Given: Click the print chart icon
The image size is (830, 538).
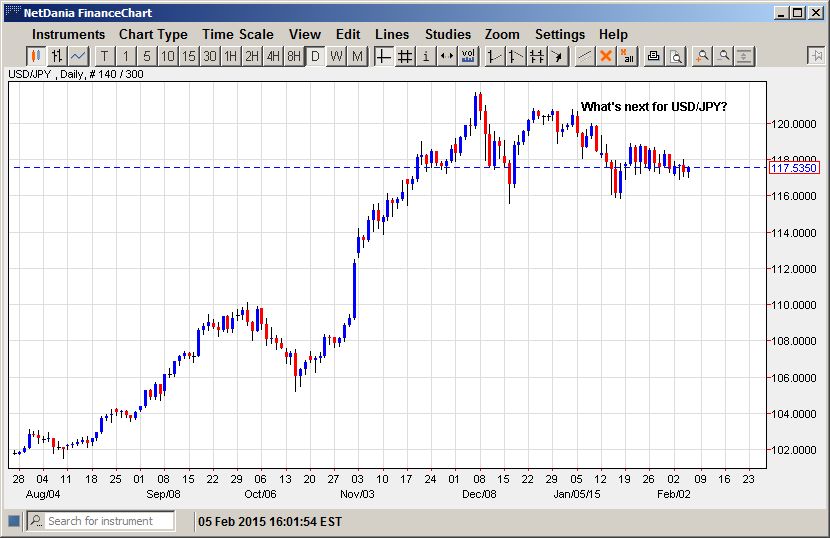Looking at the screenshot, I should 654,56.
